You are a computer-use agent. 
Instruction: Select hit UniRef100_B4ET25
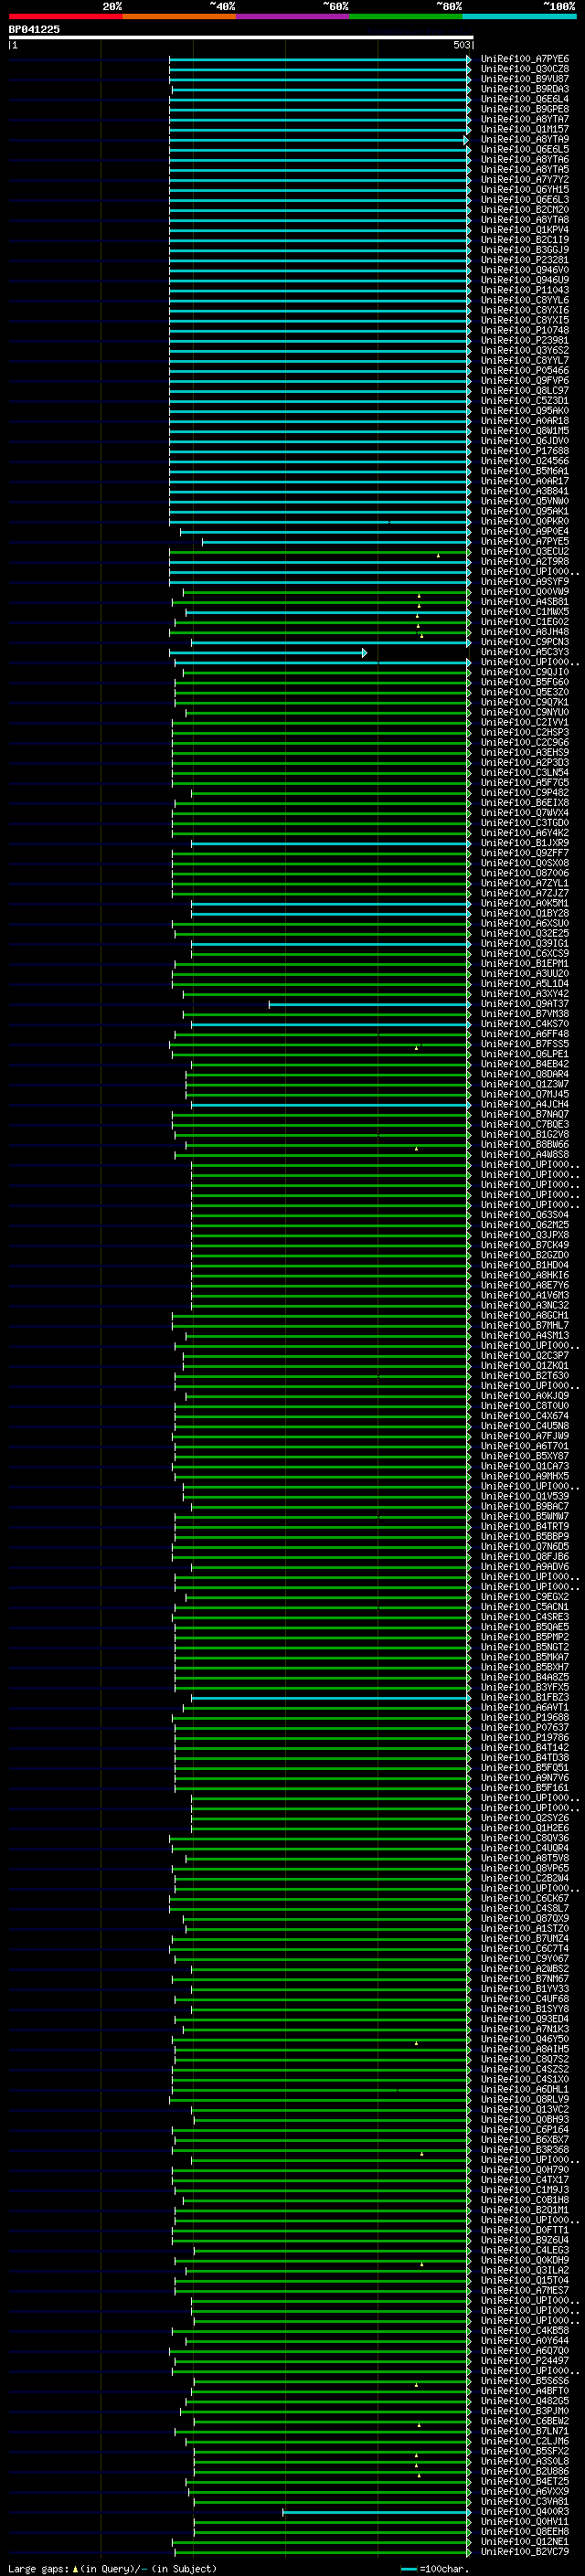click(525, 2481)
